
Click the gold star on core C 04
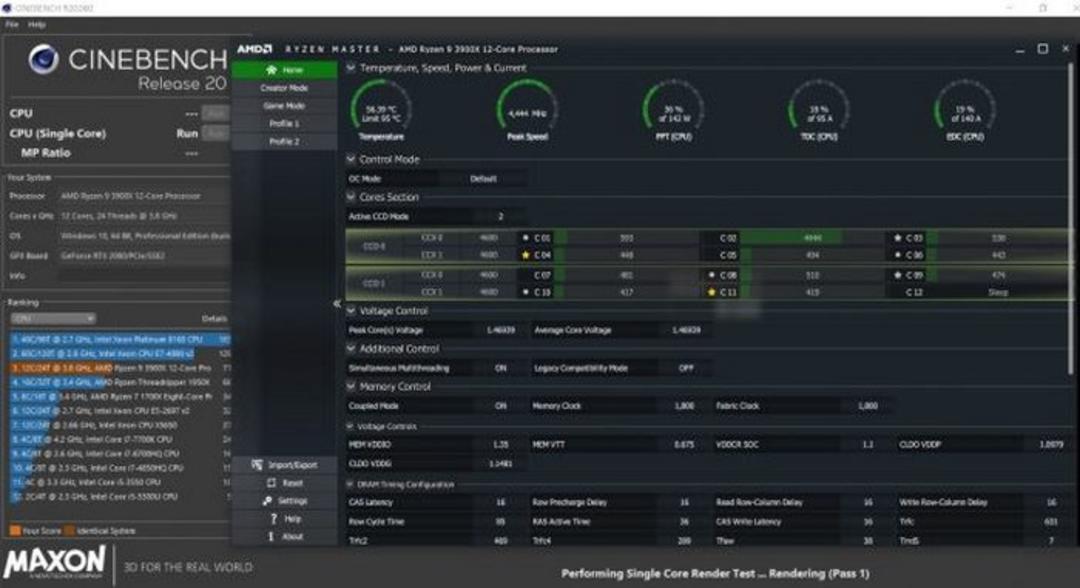click(526, 255)
